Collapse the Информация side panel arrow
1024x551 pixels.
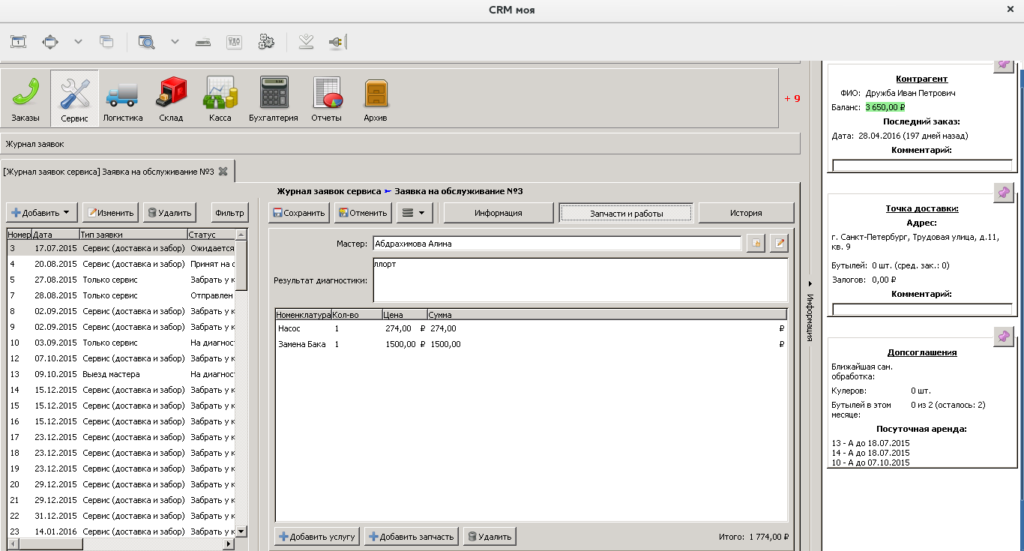(x=810, y=284)
